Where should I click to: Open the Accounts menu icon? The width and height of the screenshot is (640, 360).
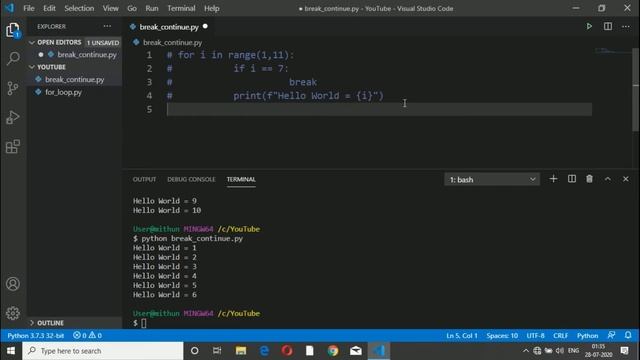point(13,284)
